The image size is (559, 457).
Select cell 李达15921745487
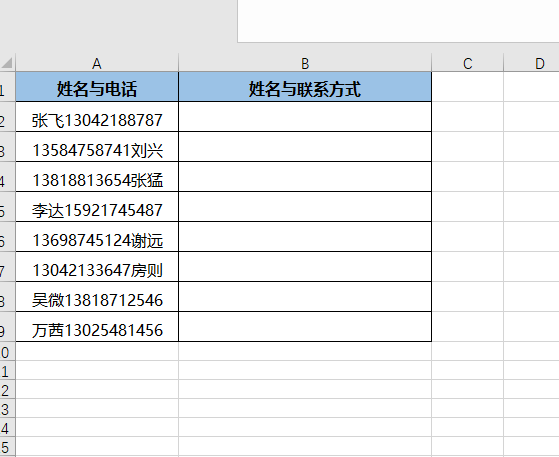[97, 207]
